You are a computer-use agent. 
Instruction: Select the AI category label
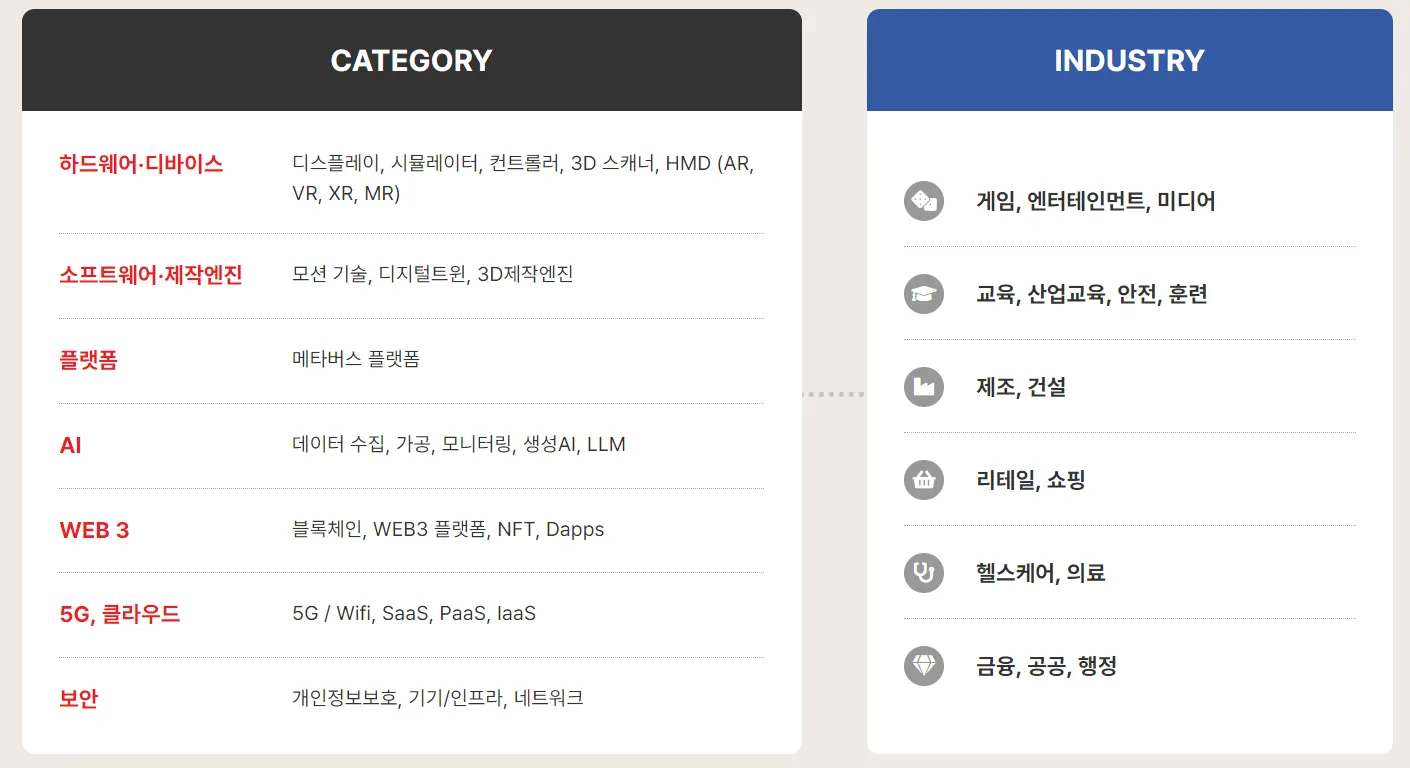point(71,445)
